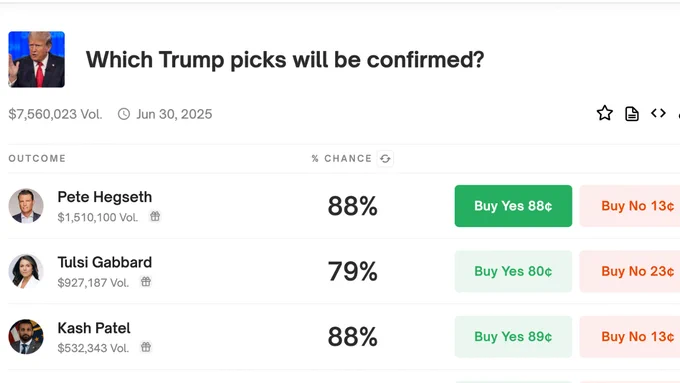Click gift icon next to Pete Hegseth volume
Screen dimensions: 680x383
click(x=155, y=216)
